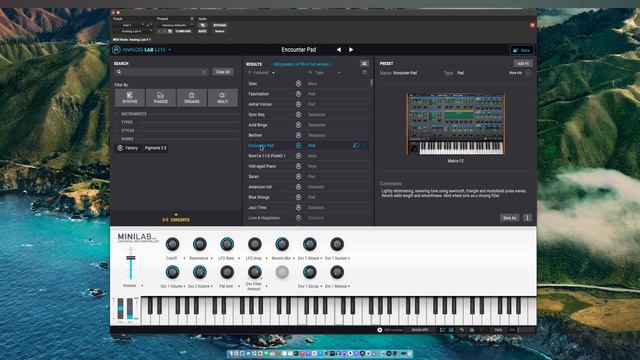
Task: Toggle the Bypass button in plugin header
Action: tap(220, 25)
